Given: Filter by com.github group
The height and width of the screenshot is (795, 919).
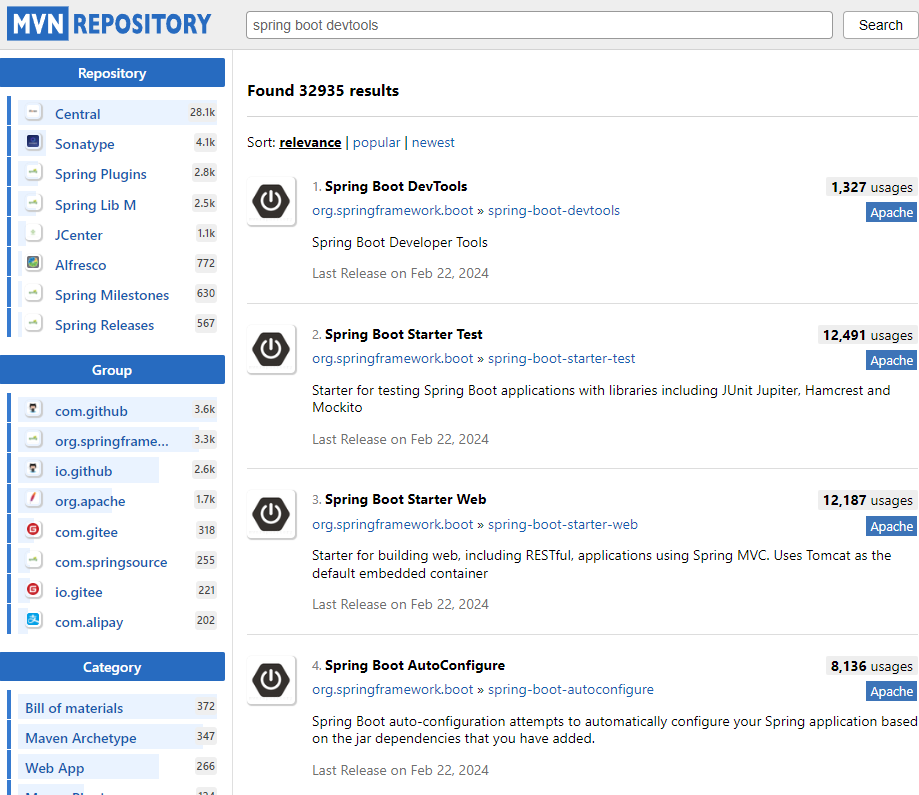Looking at the screenshot, I should click(x=91, y=412).
